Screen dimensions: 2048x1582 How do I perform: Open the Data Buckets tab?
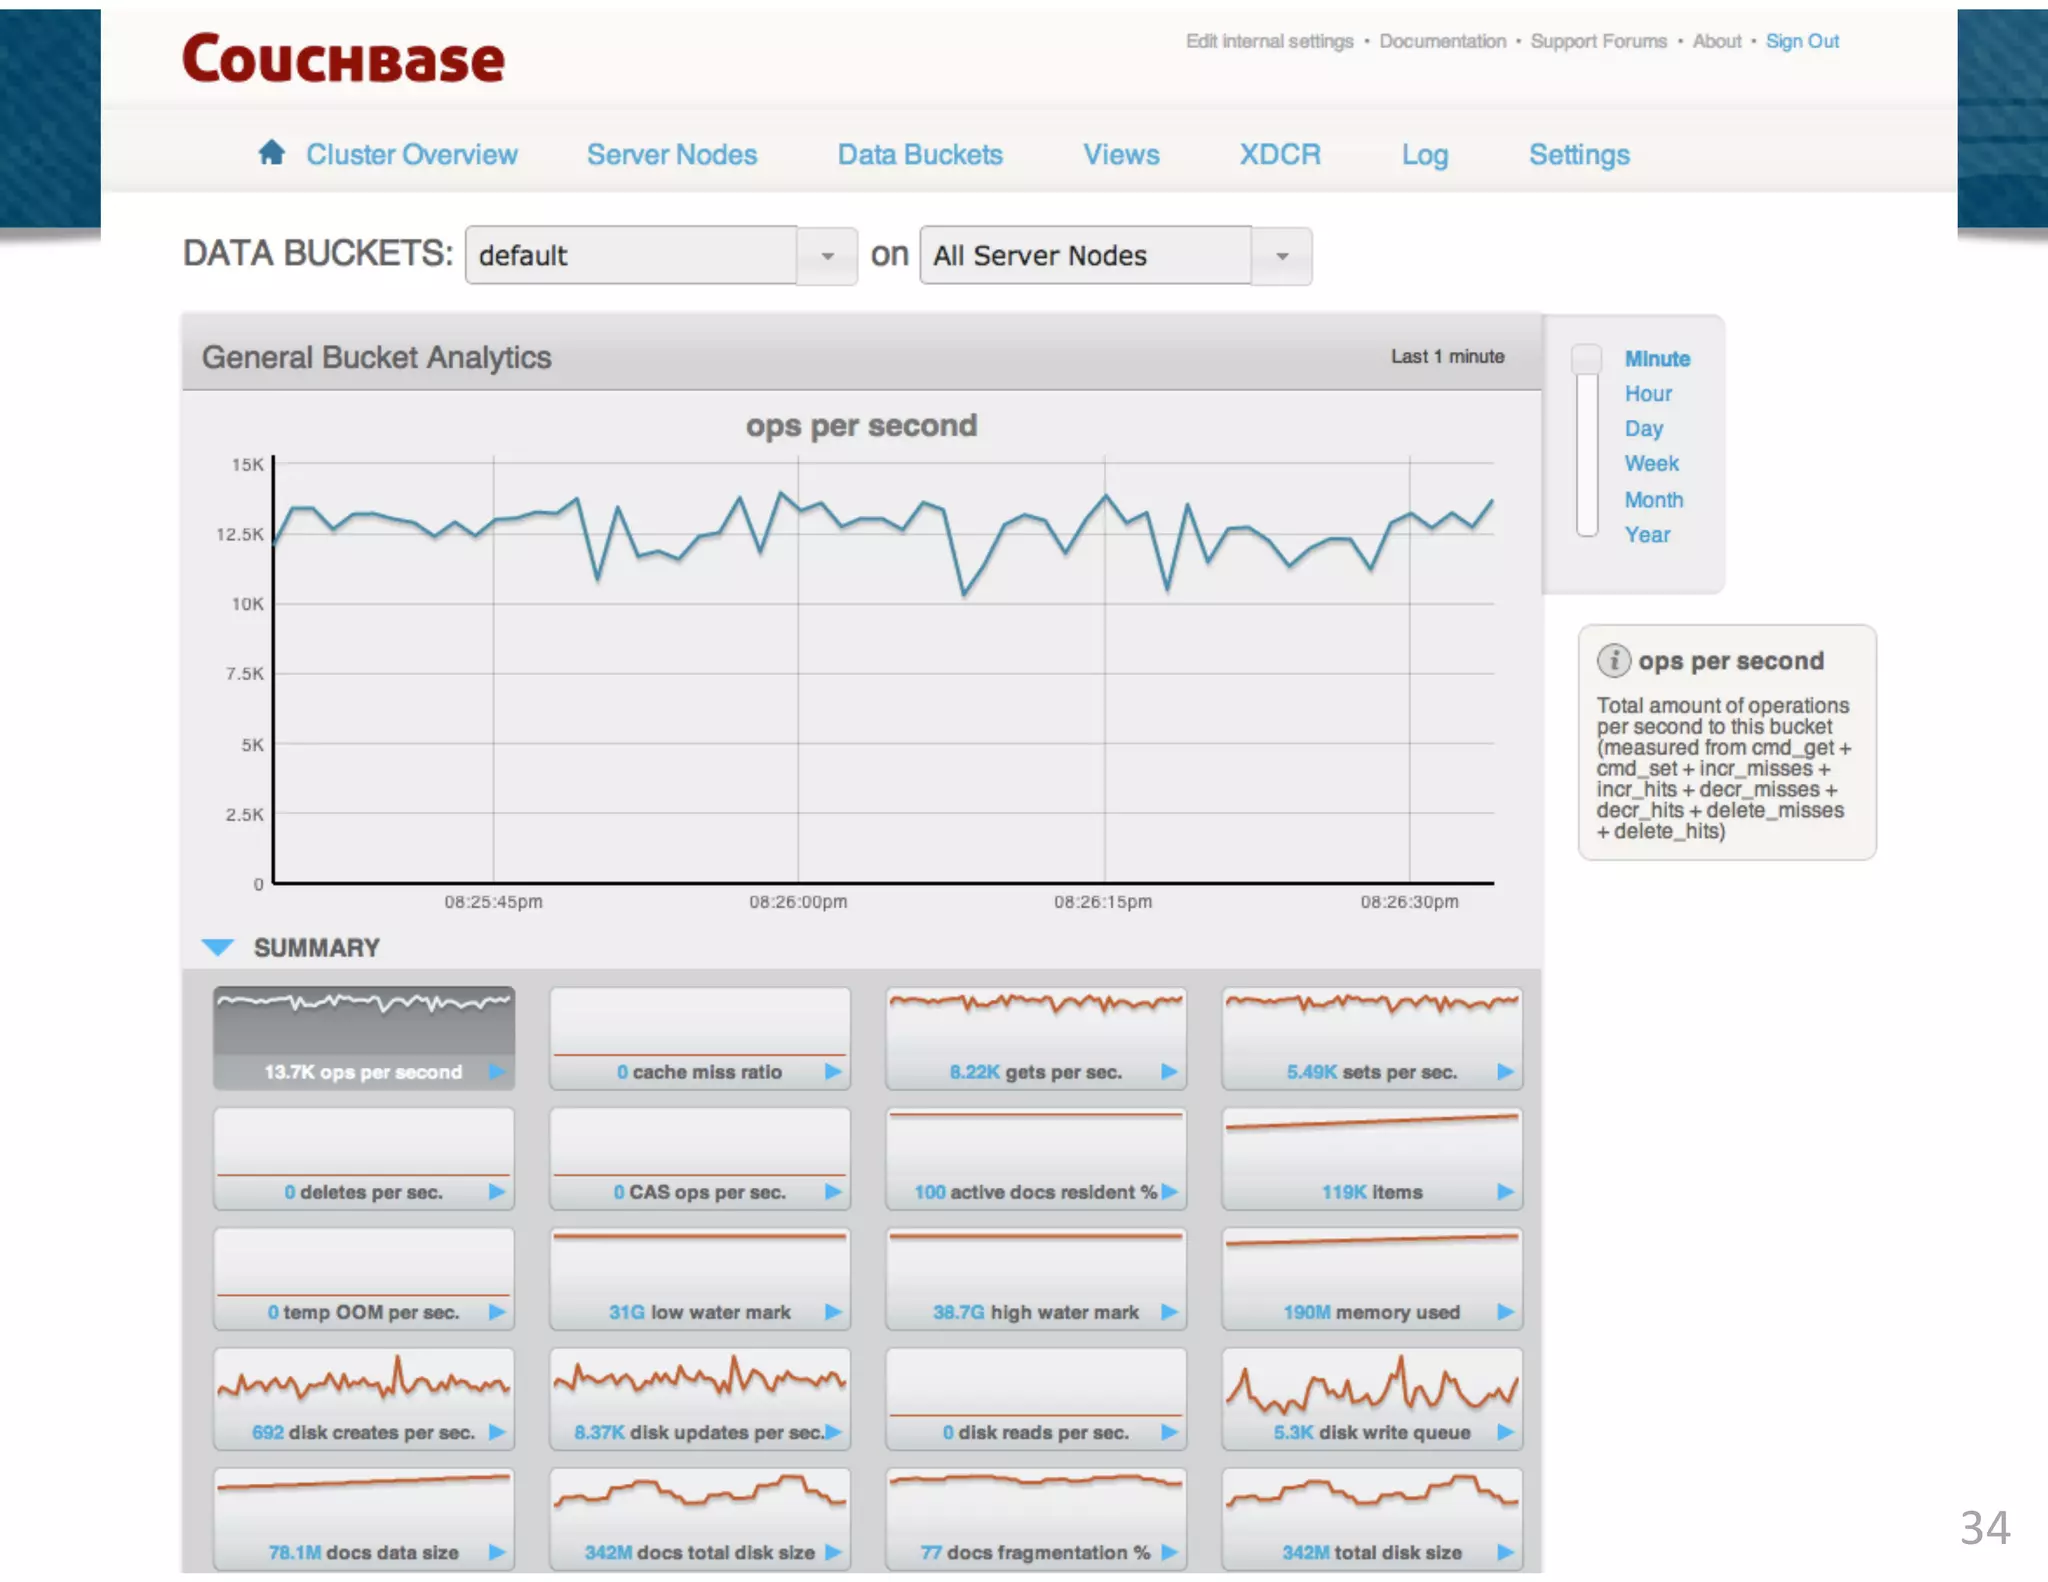click(919, 155)
